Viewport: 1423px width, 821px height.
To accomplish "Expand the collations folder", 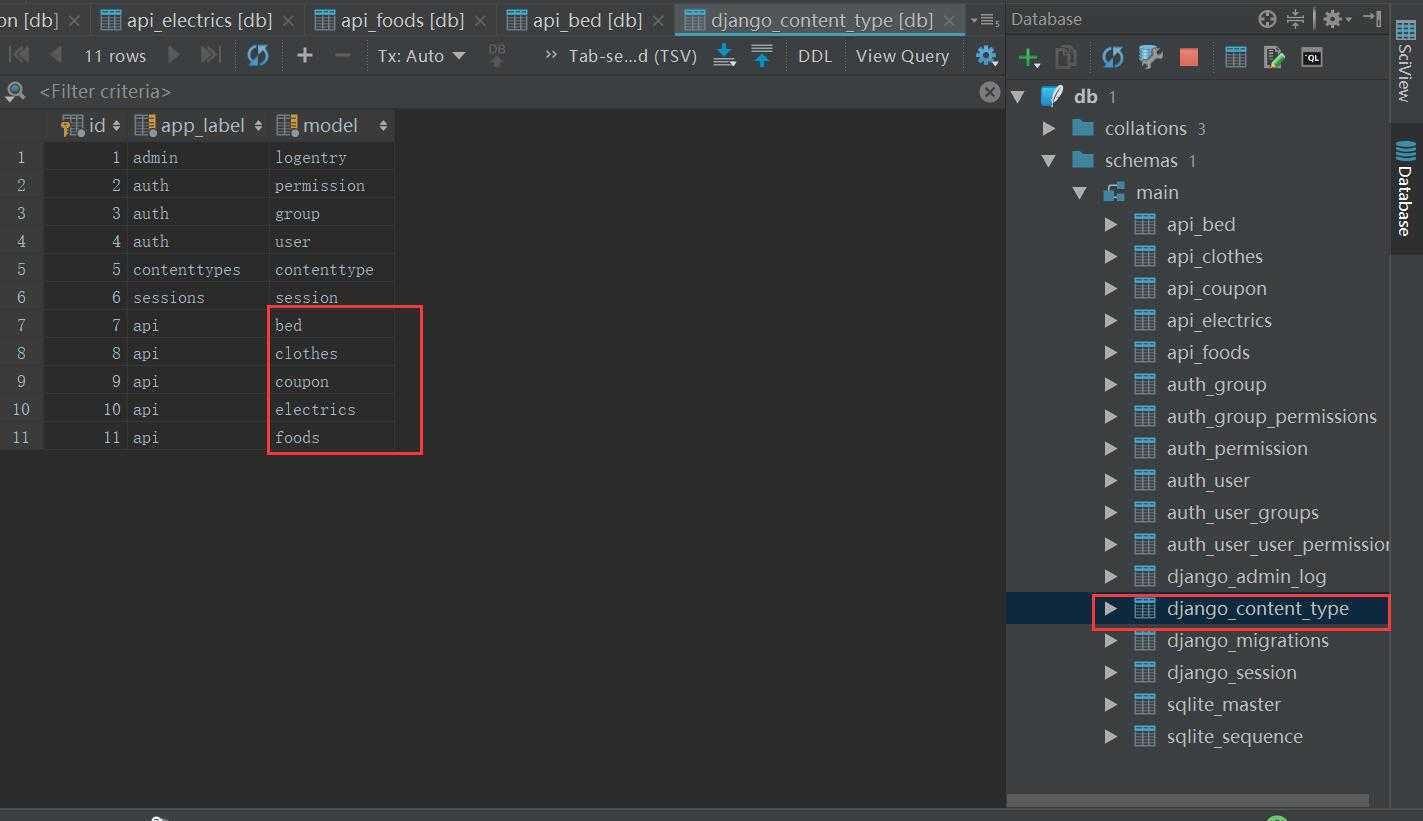I will pyautogui.click(x=1049, y=129).
